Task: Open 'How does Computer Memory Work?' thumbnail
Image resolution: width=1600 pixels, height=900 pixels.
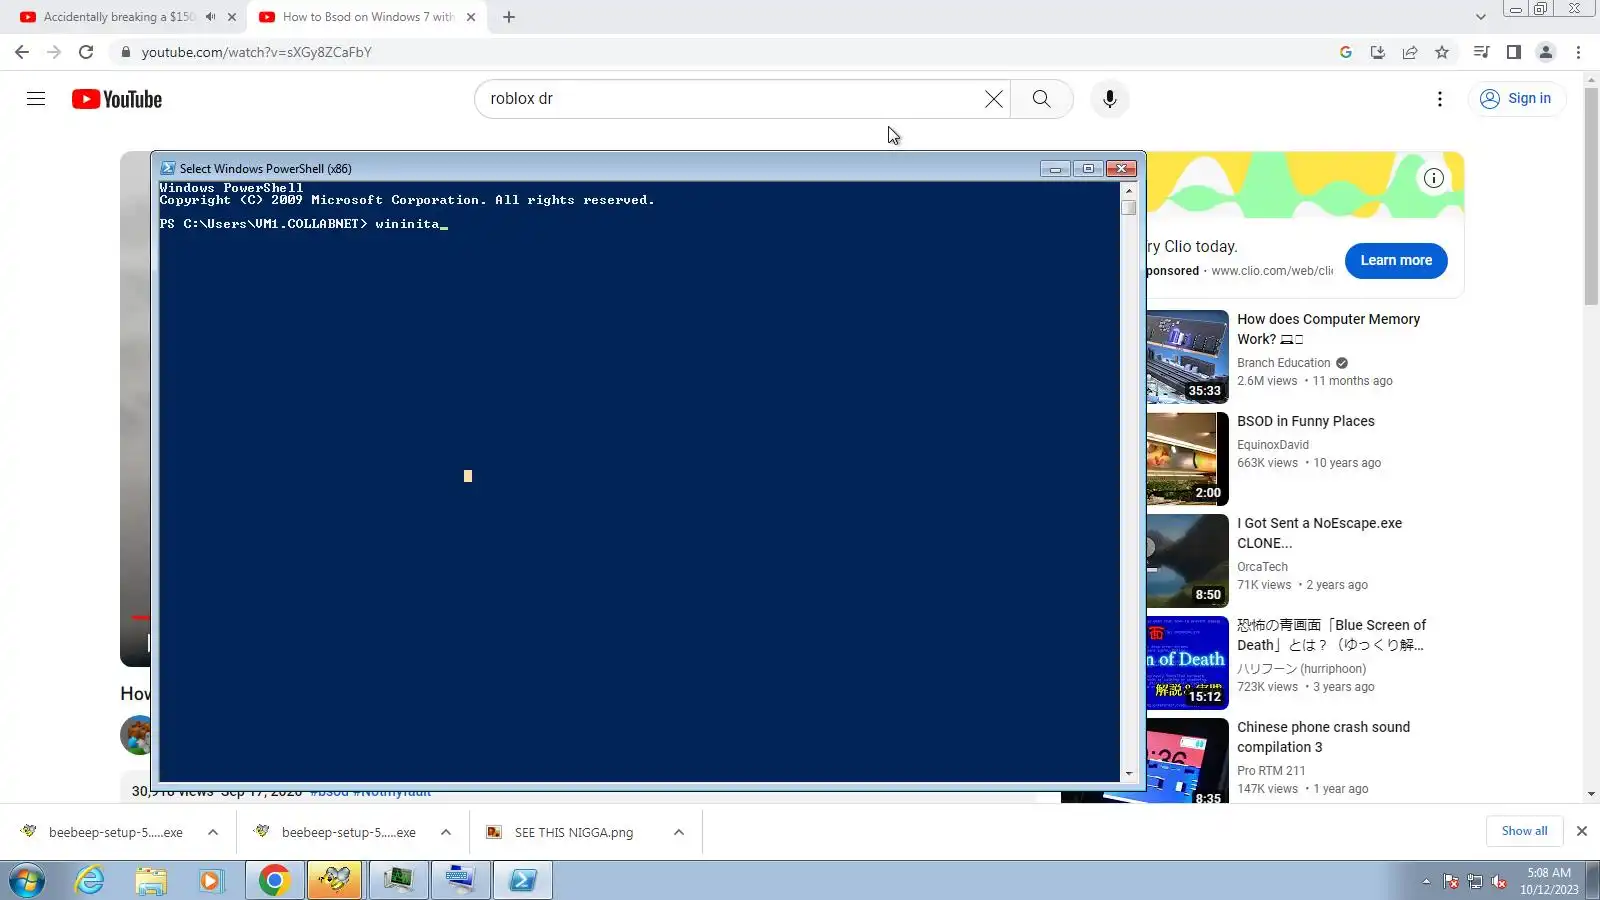Action: tap(1188, 357)
